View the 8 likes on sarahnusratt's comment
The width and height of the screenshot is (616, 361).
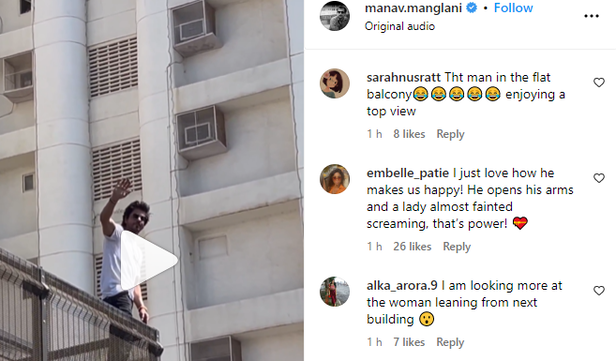coord(409,134)
